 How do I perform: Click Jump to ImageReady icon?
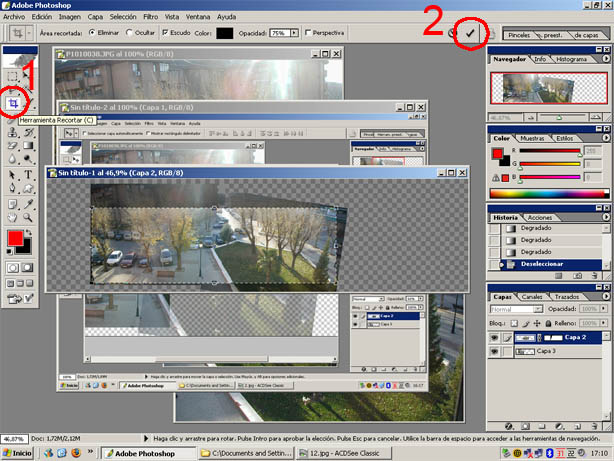click(20, 299)
